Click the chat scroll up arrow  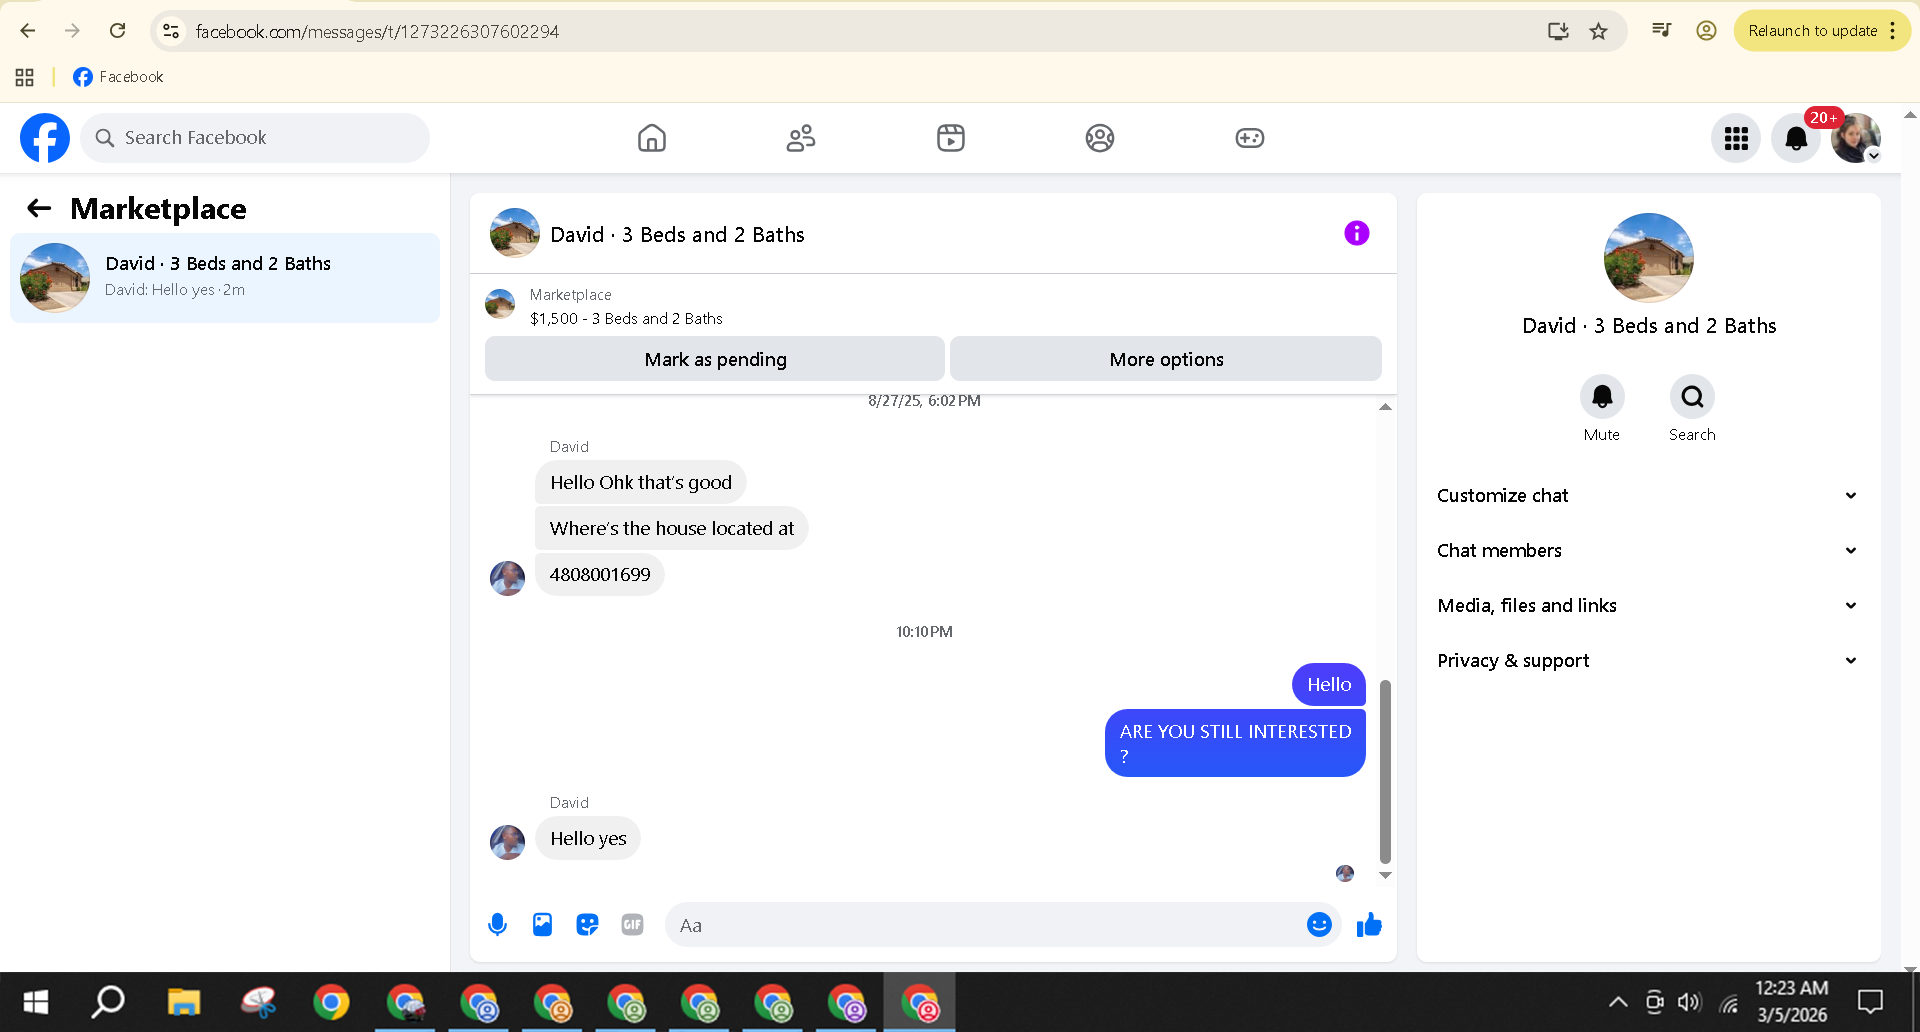tap(1385, 407)
